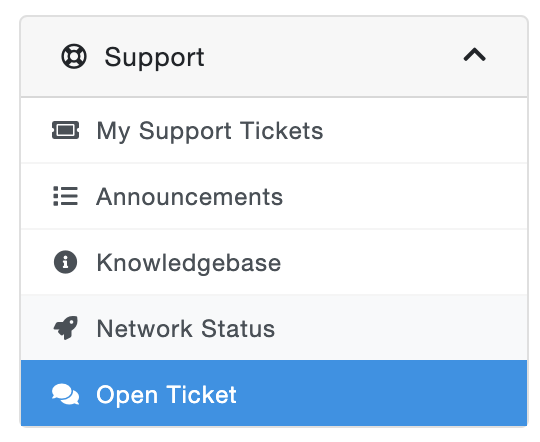
Task: View Network Status
Action: tap(186, 329)
